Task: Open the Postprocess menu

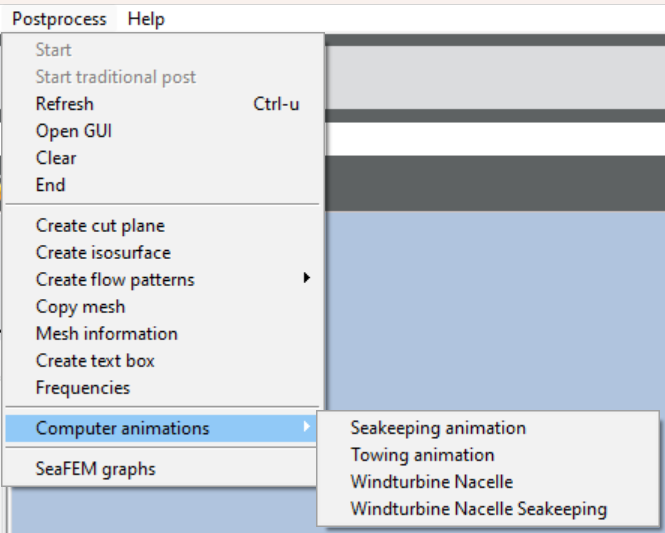Action: [59, 19]
